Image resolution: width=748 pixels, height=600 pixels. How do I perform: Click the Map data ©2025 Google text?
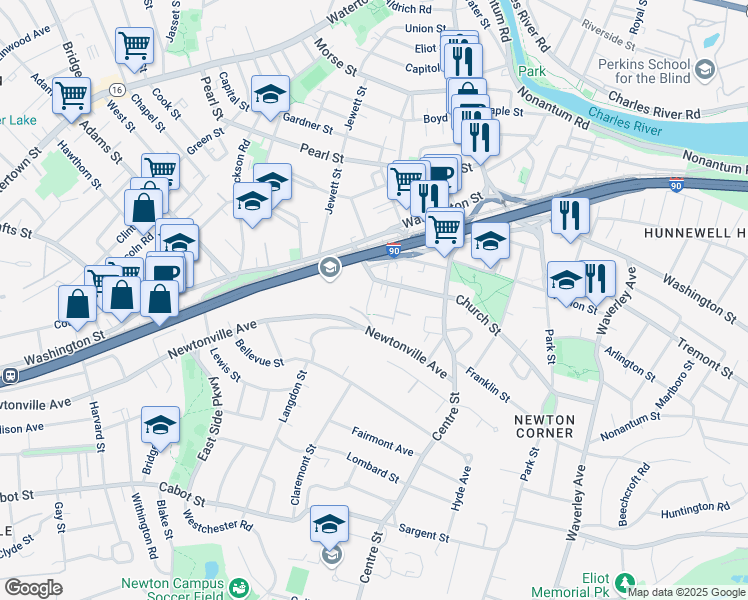point(686,593)
